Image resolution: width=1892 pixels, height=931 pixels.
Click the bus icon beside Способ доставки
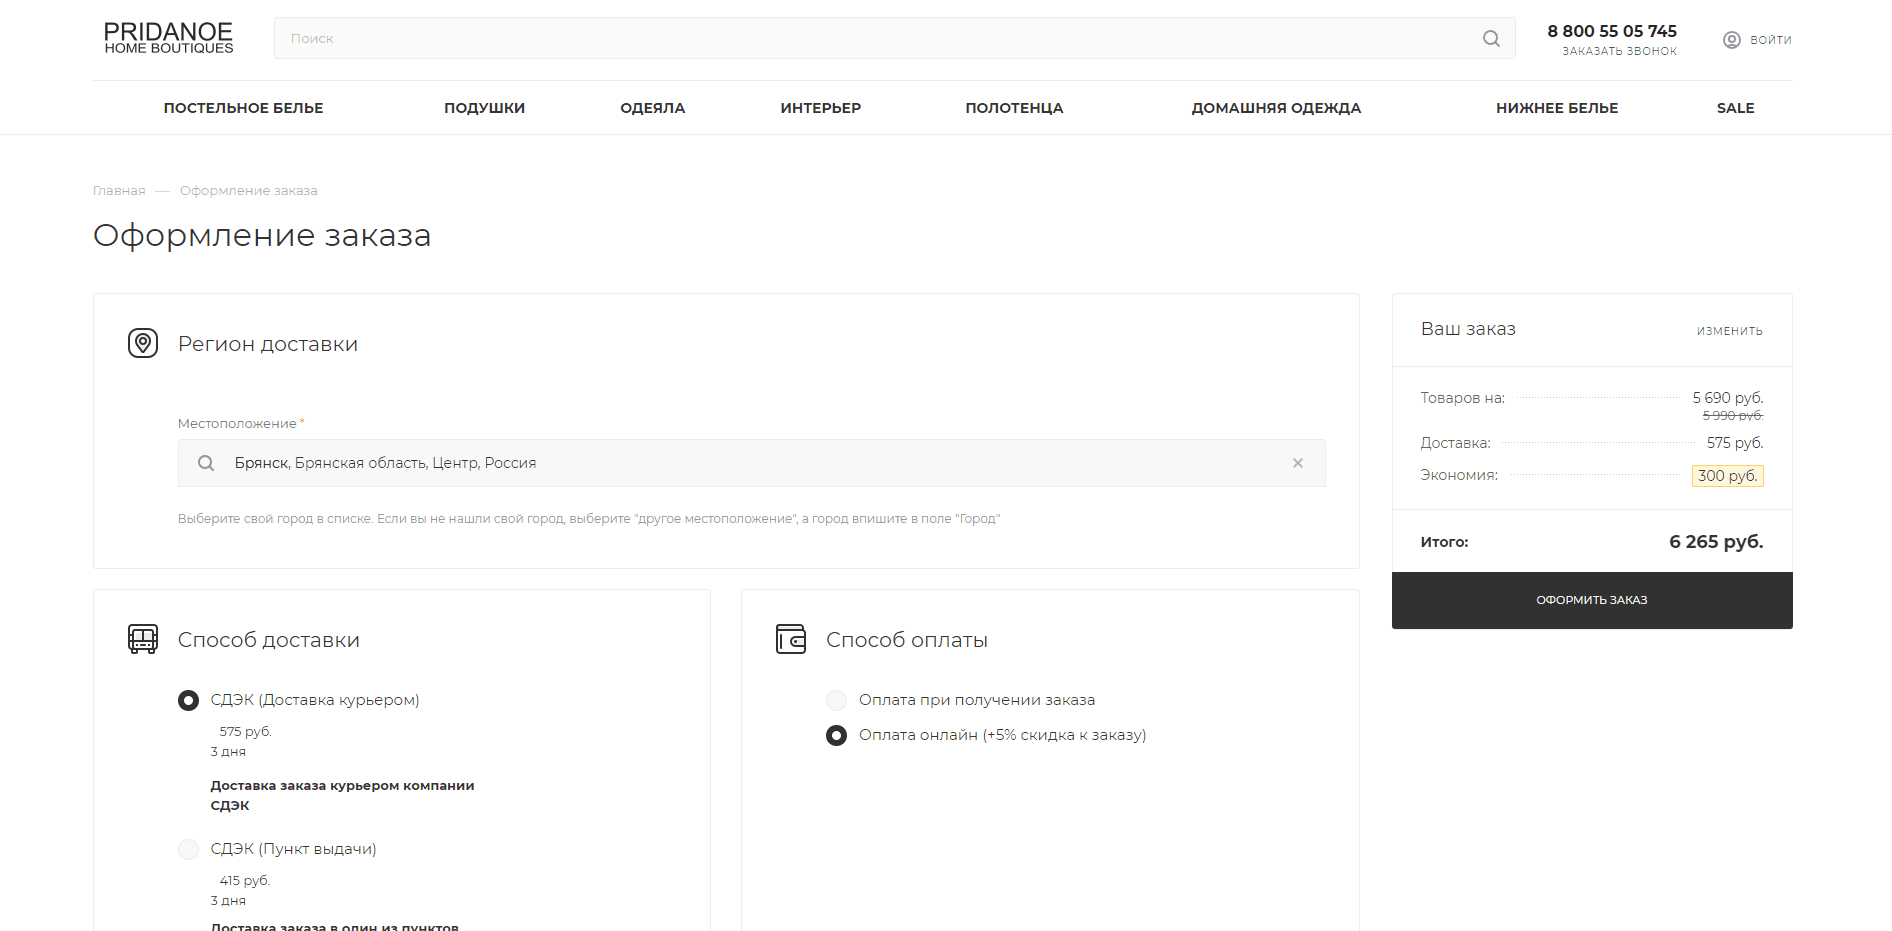[143, 639]
